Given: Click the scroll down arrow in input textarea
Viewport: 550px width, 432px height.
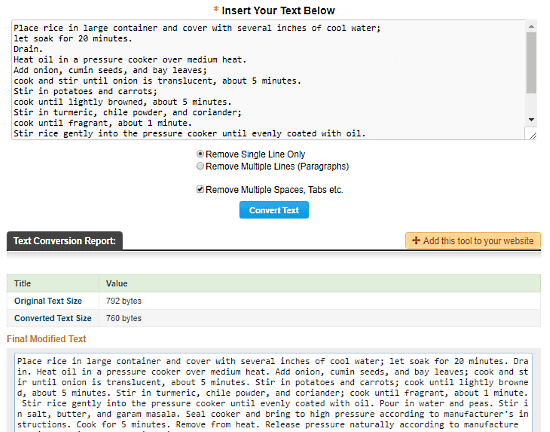Looking at the screenshot, I should point(531,120).
